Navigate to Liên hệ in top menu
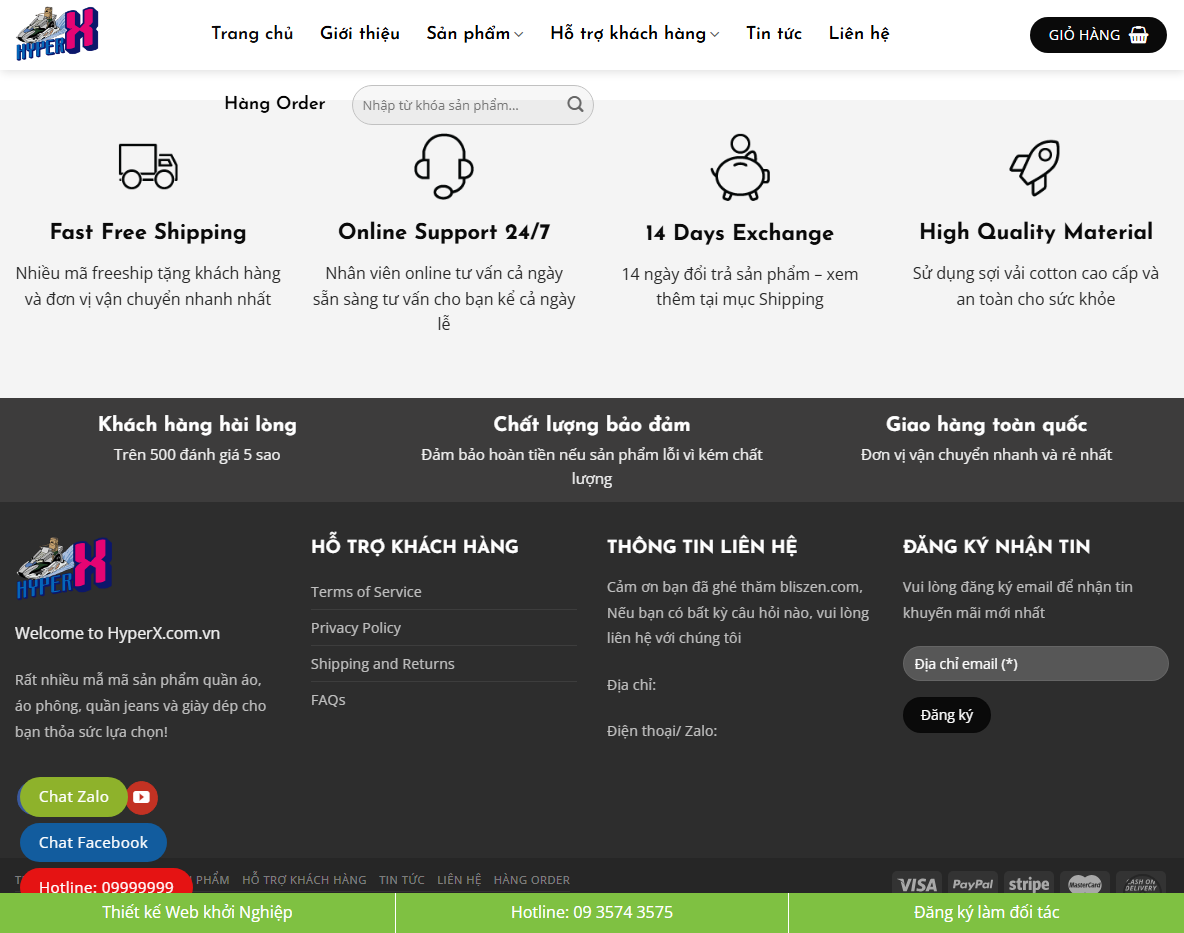This screenshot has height=933, width=1184. [x=858, y=33]
